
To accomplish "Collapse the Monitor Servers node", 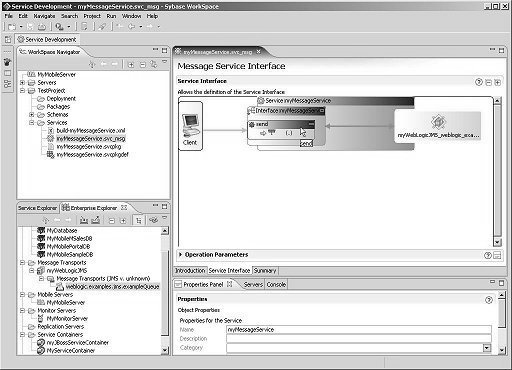I will (x=22, y=311).
